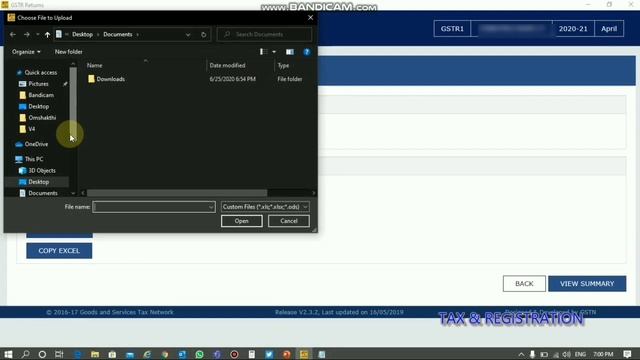Viewport: 640px width, 360px height.
Task: Open the file dialog help icon
Action: click(307, 52)
